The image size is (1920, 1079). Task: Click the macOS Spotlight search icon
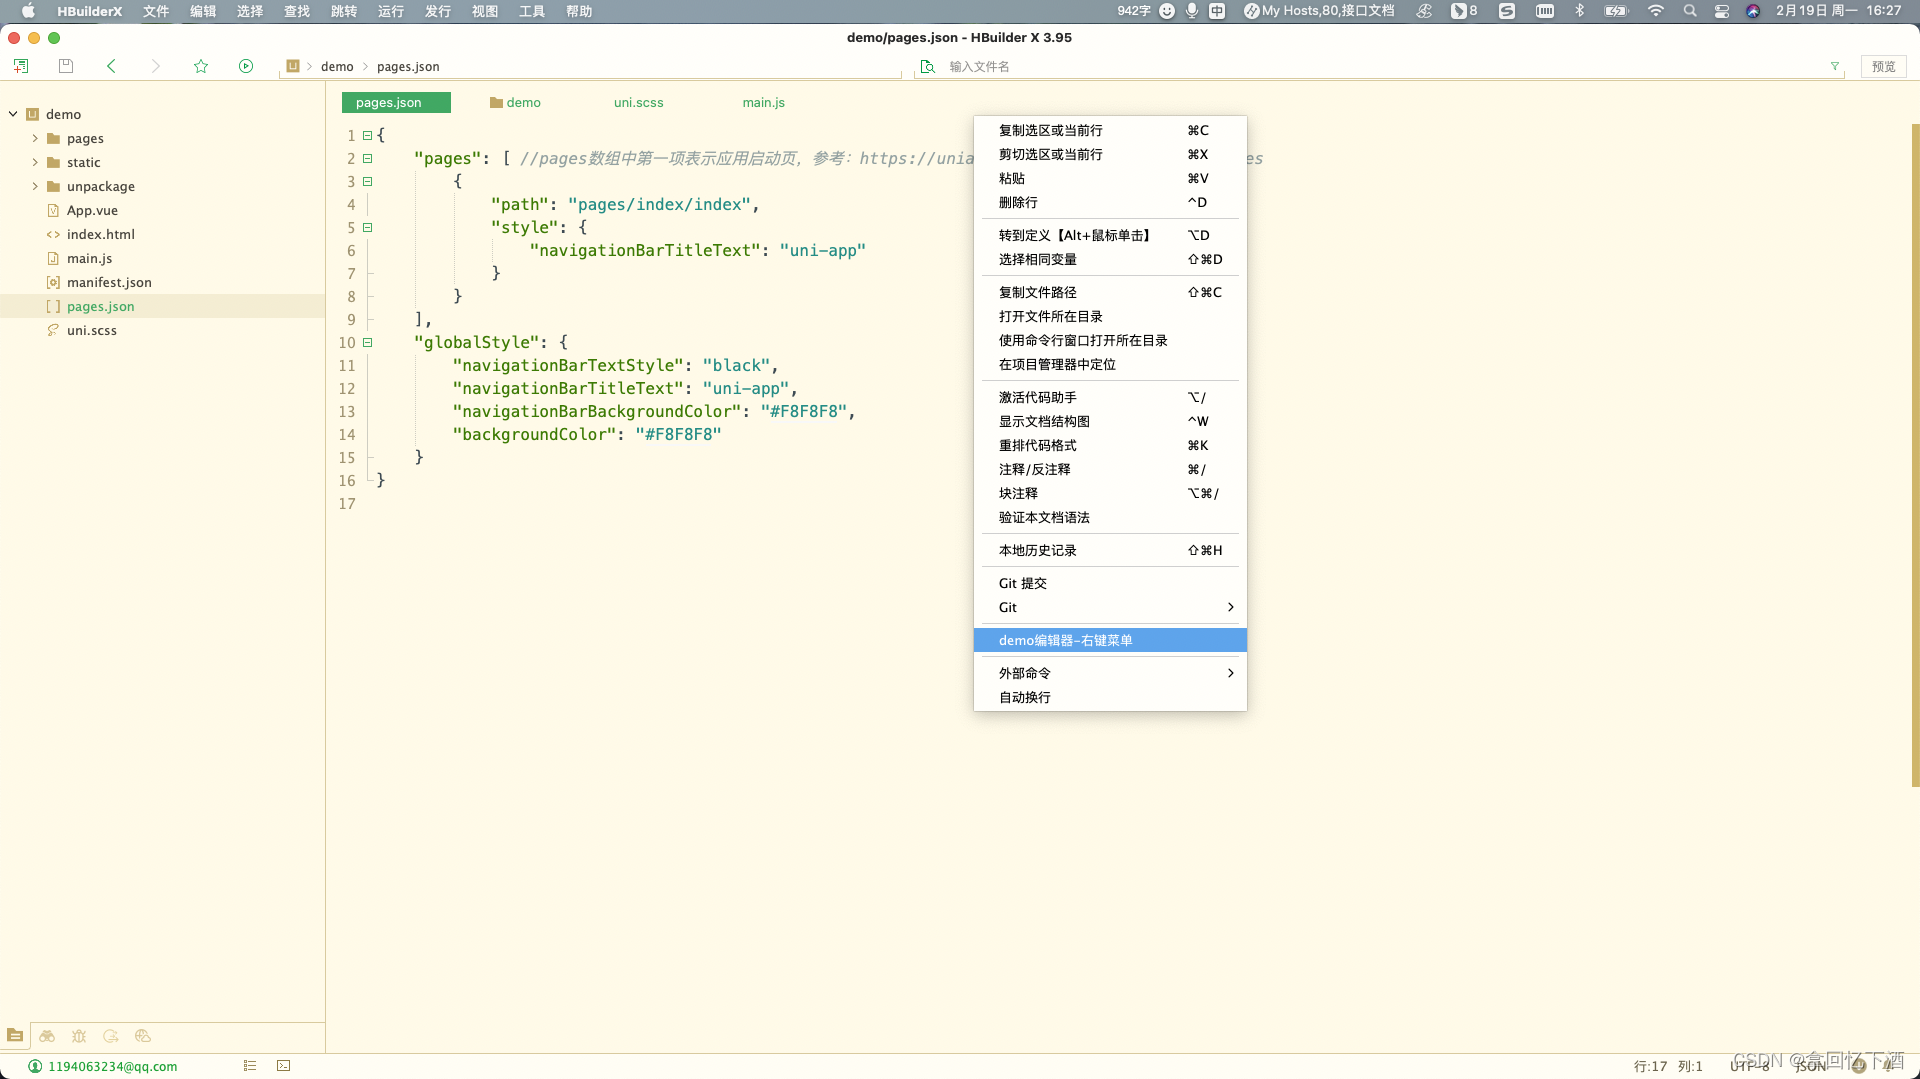(x=1690, y=11)
